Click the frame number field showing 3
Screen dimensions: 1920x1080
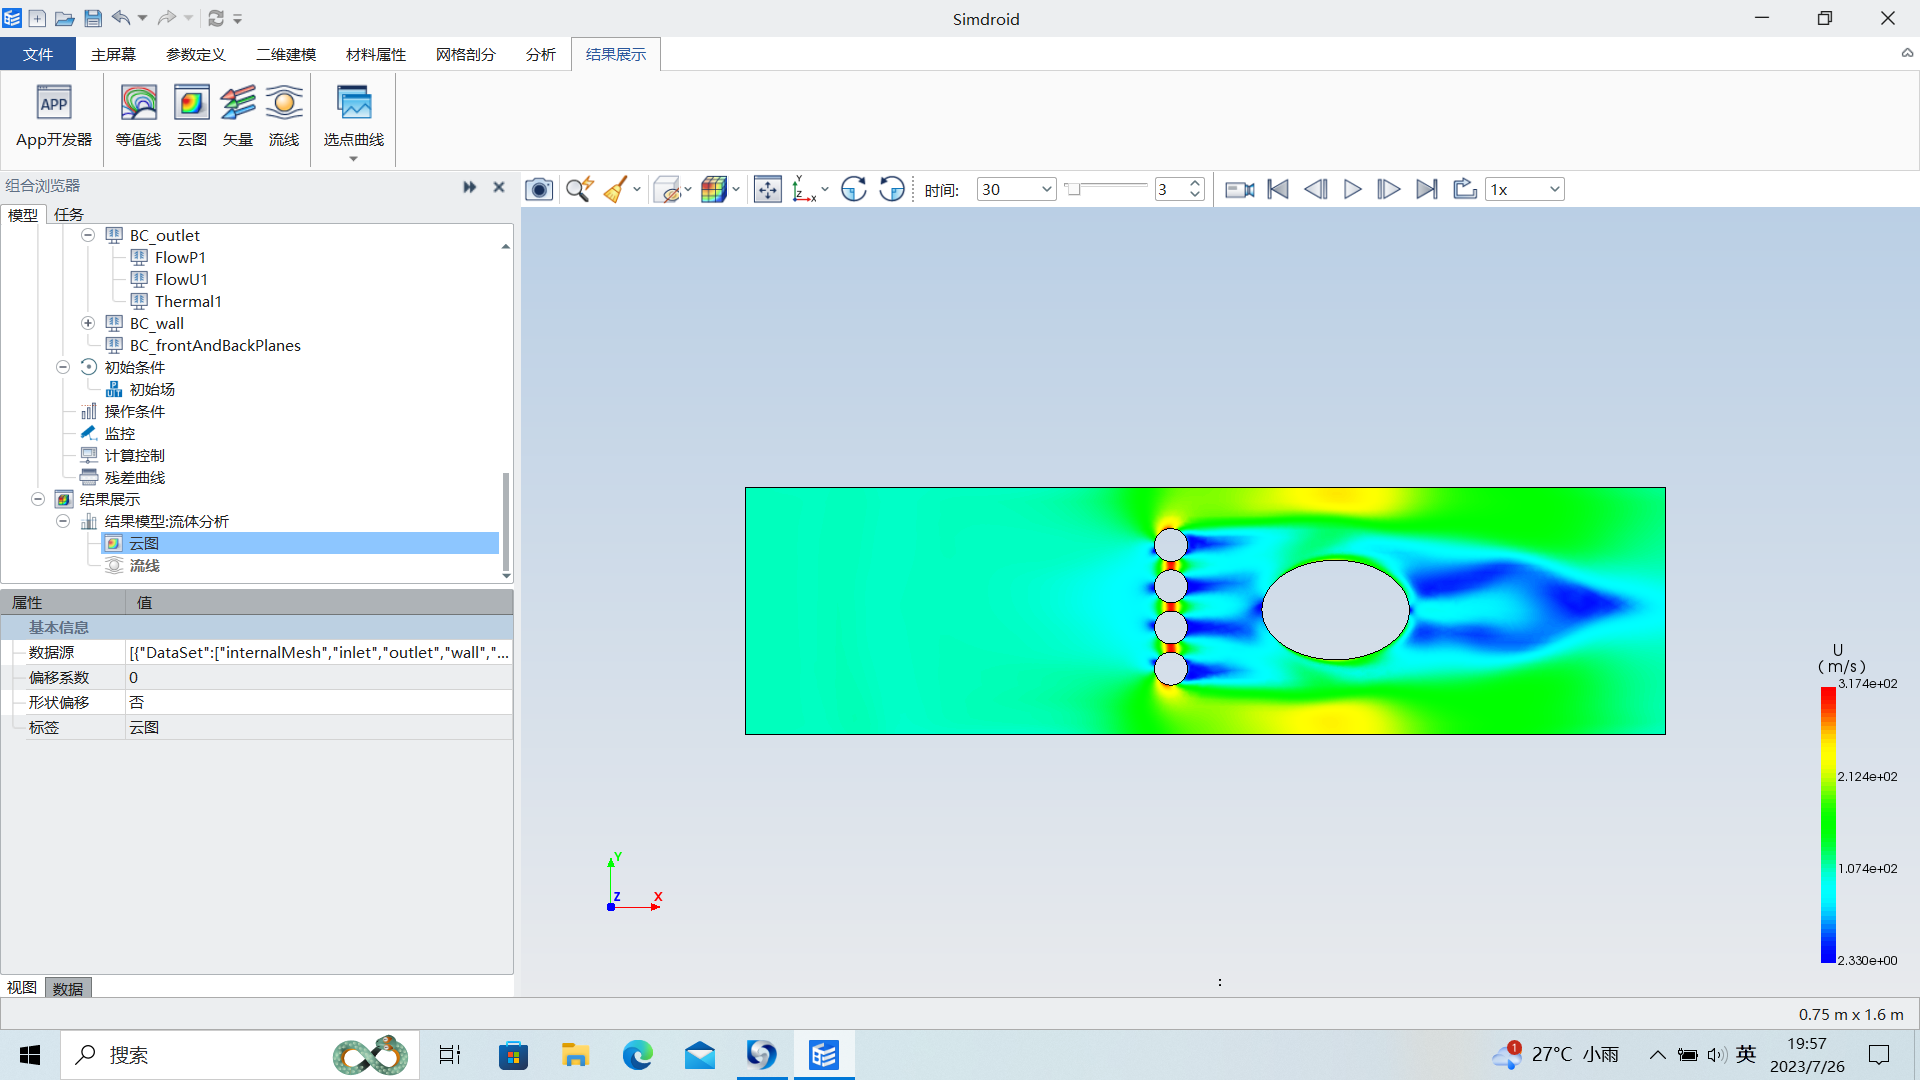1170,189
